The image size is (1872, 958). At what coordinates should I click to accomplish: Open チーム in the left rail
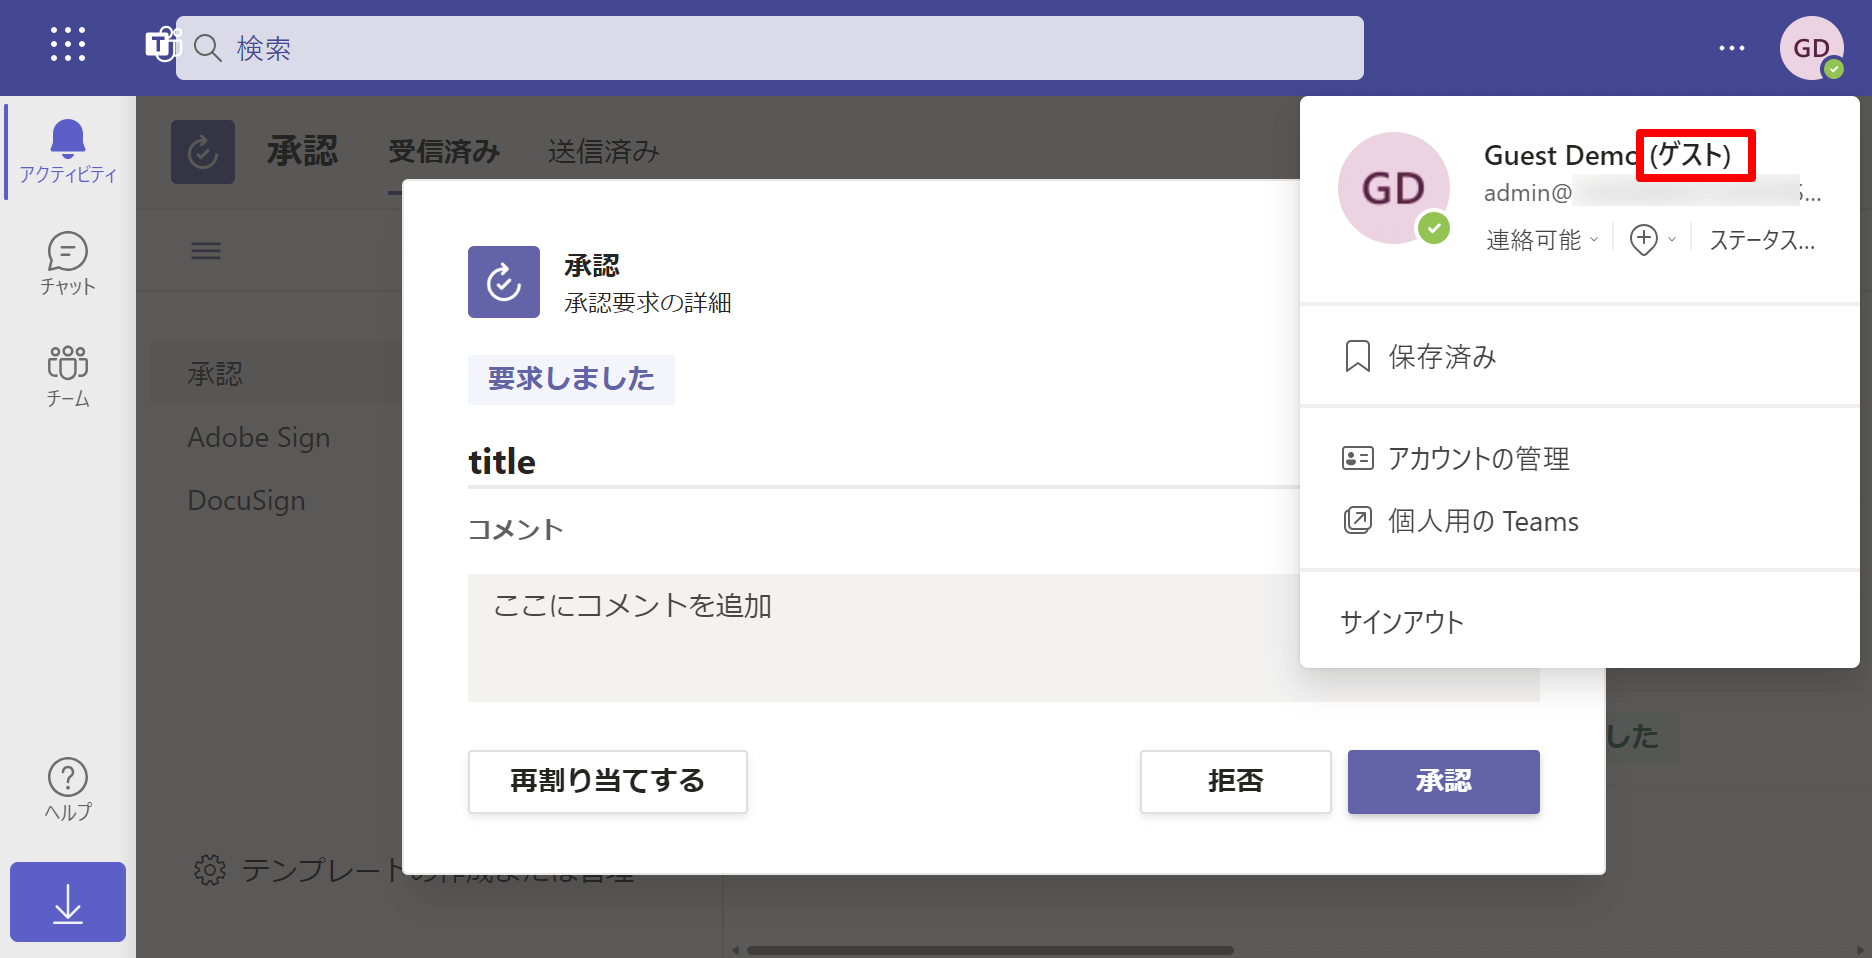pos(68,376)
